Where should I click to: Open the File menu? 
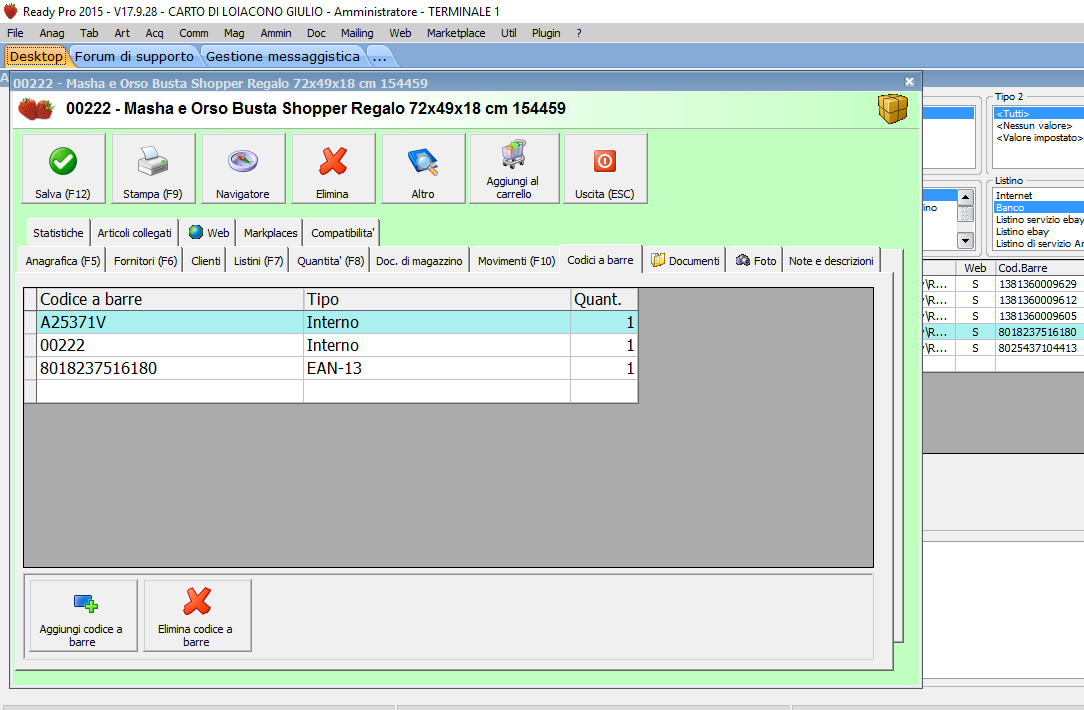(15, 32)
